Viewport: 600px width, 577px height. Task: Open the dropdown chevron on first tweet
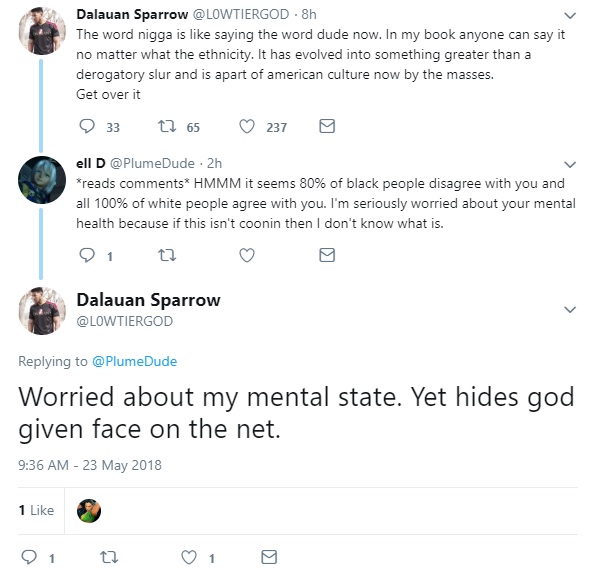[x=570, y=16]
